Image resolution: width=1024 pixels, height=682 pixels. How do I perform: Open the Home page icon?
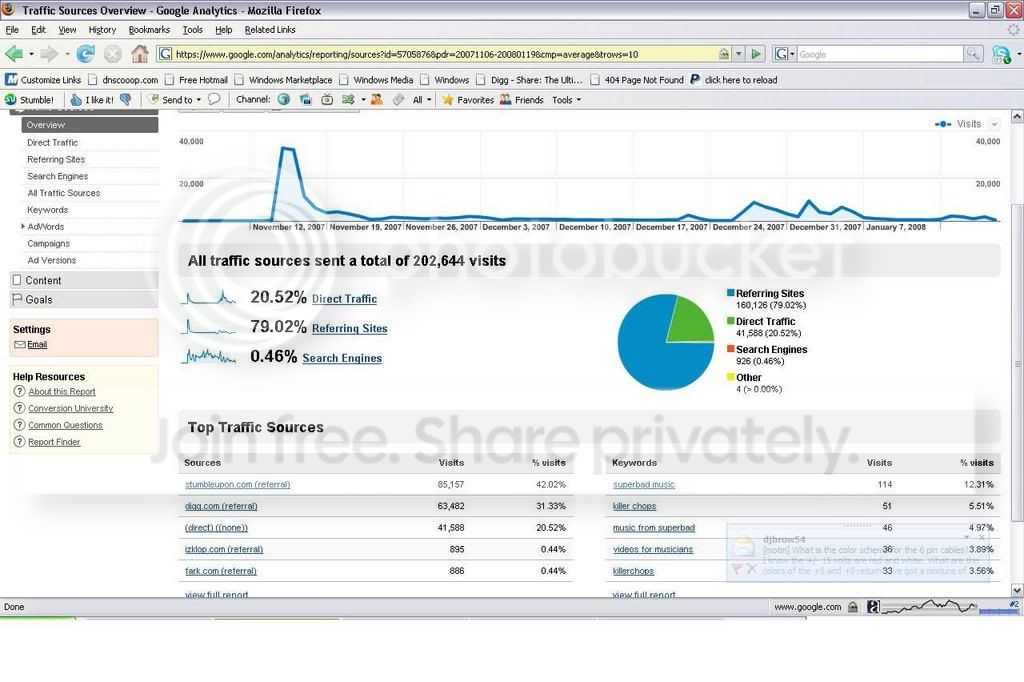140,54
